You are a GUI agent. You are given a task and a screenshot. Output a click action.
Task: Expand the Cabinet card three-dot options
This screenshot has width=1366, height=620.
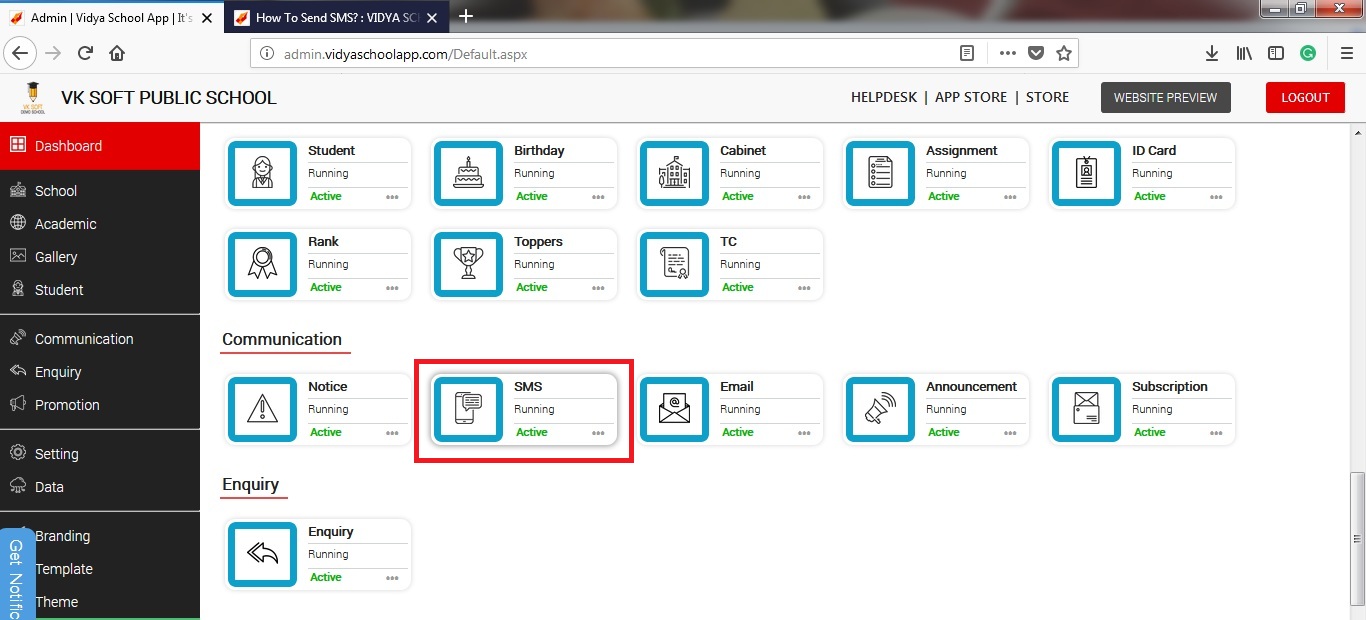(x=804, y=197)
